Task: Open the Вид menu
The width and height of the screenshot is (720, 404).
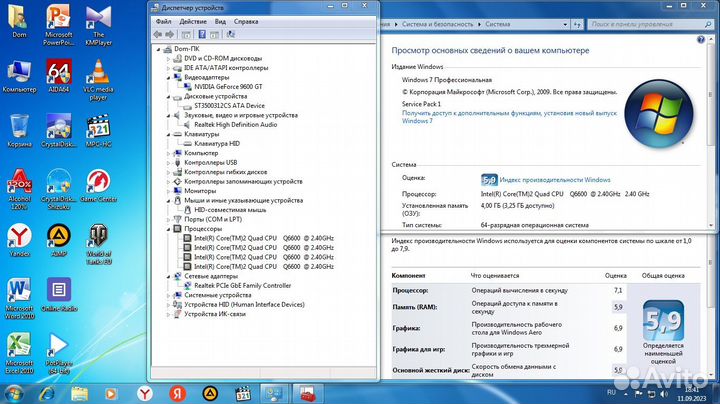Action: pos(220,22)
